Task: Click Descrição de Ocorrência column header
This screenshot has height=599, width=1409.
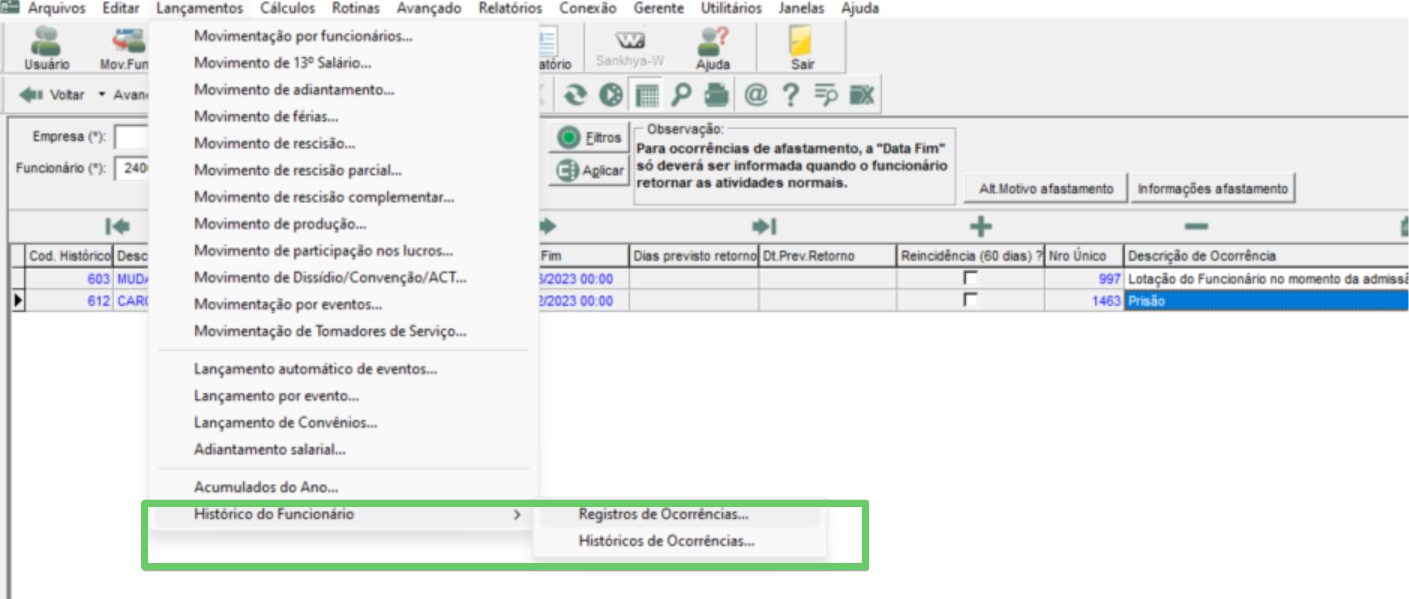Action: [x=1266, y=257]
